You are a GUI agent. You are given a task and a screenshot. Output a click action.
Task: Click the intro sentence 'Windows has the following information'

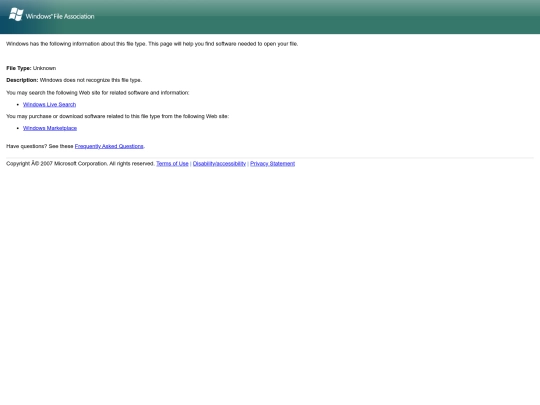[x=152, y=44]
